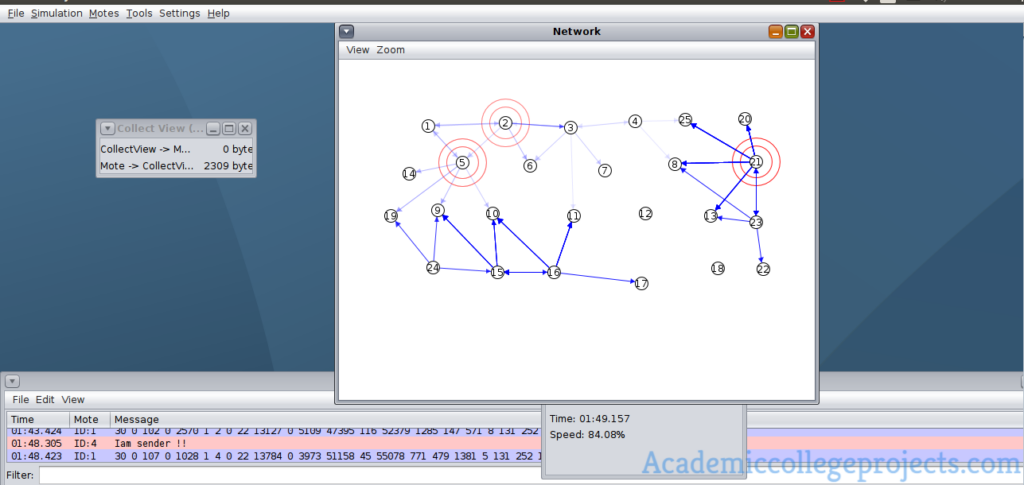The width and height of the screenshot is (1024, 485).
Task: Select mote node 23
Action: pos(756,223)
